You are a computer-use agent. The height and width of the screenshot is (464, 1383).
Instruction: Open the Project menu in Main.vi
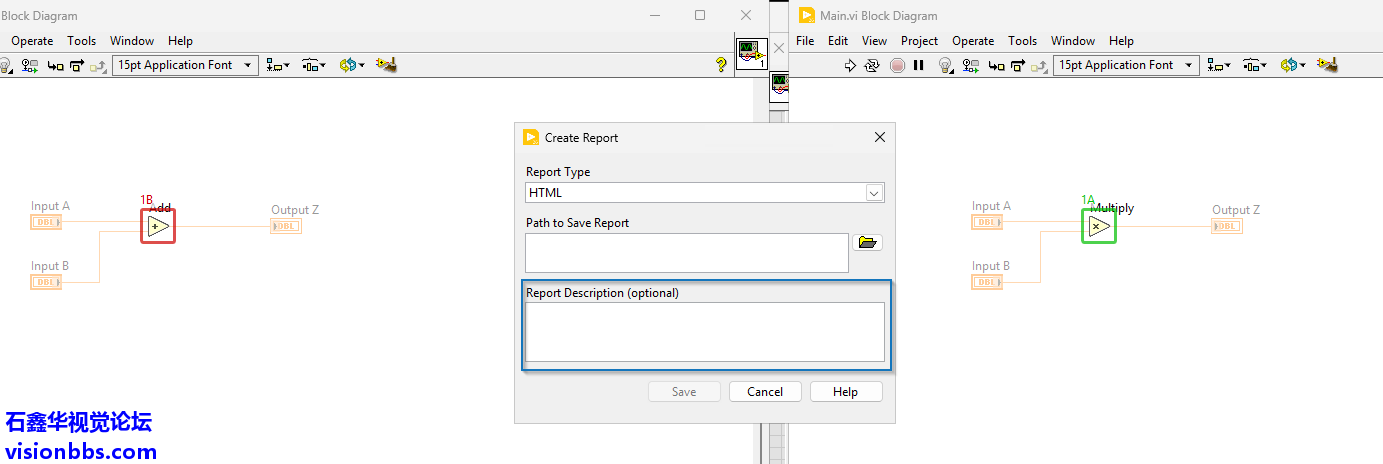pyautogui.click(x=918, y=41)
